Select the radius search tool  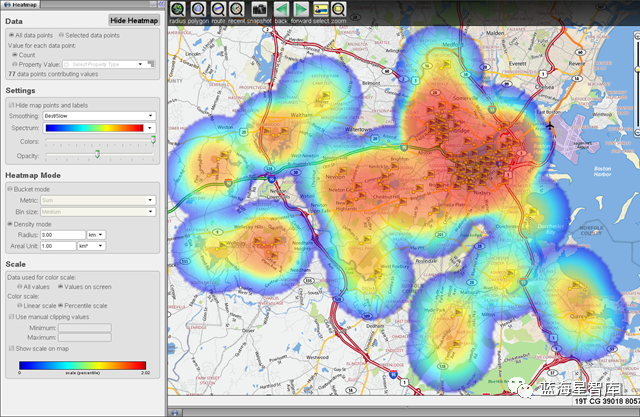pyautogui.click(x=178, y=10)
